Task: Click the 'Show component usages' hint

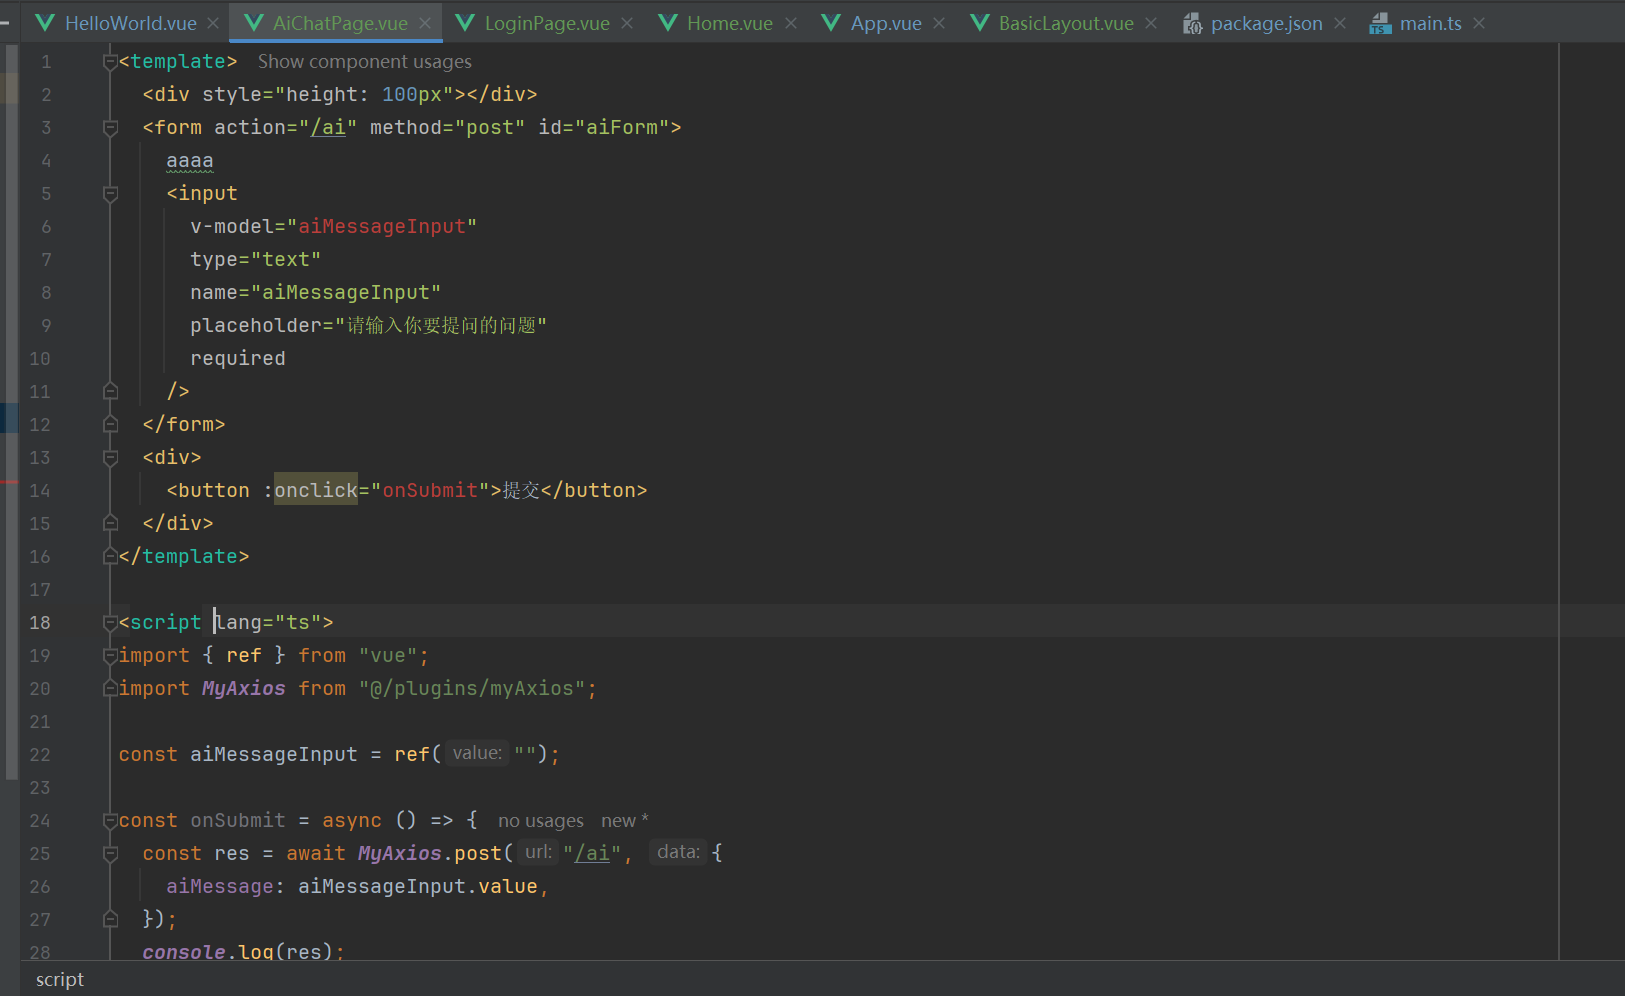Action: point(364,62)
